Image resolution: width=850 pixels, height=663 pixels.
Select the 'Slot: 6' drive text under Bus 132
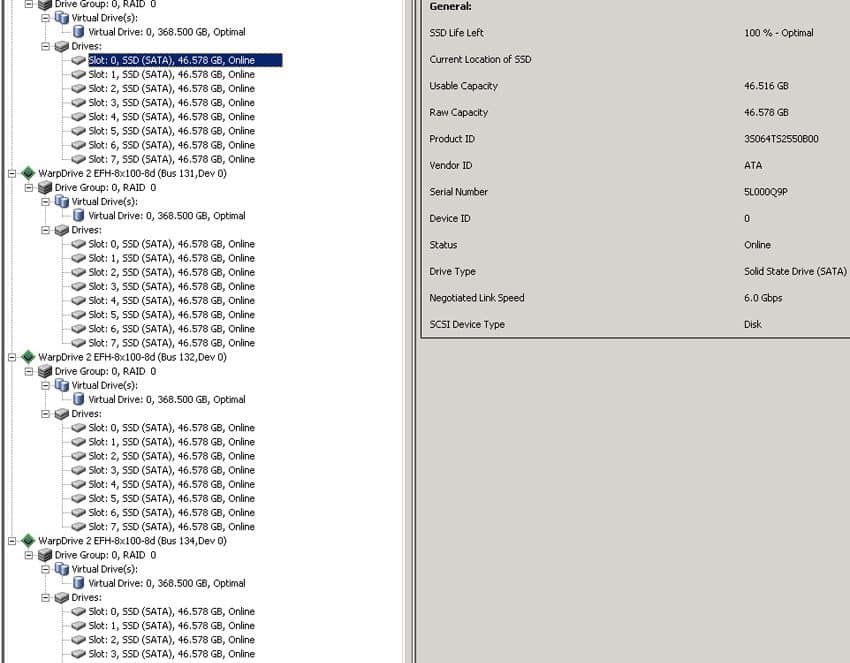(171, 512)
